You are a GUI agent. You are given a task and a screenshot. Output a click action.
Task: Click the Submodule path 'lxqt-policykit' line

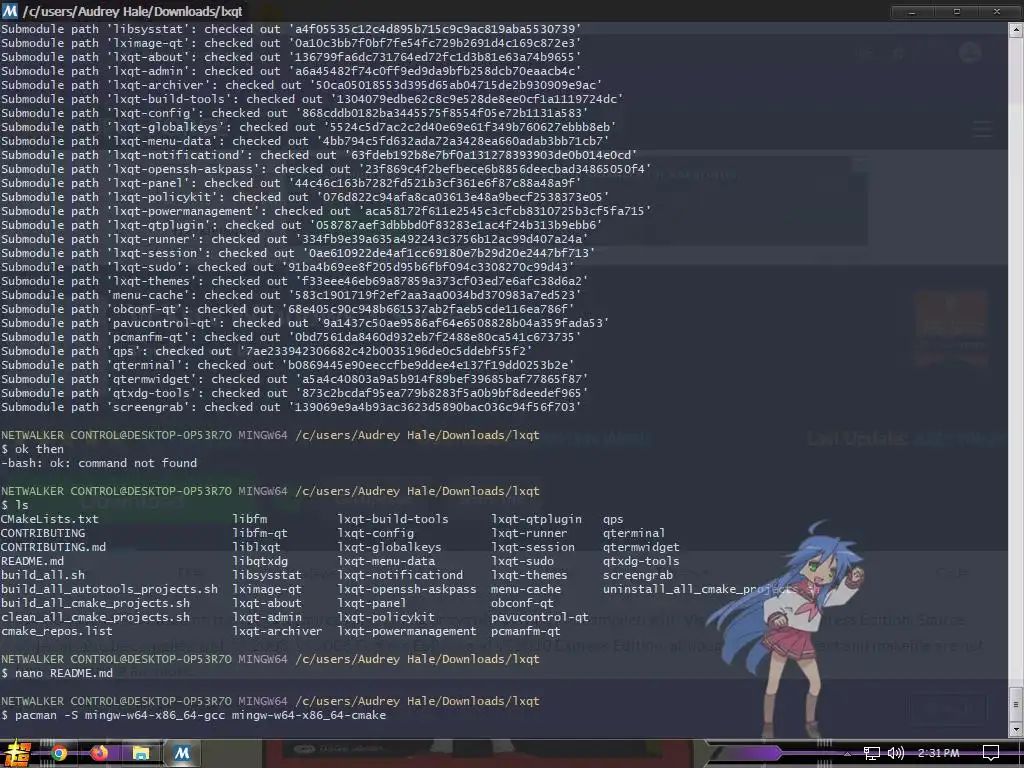pos(305,197)
